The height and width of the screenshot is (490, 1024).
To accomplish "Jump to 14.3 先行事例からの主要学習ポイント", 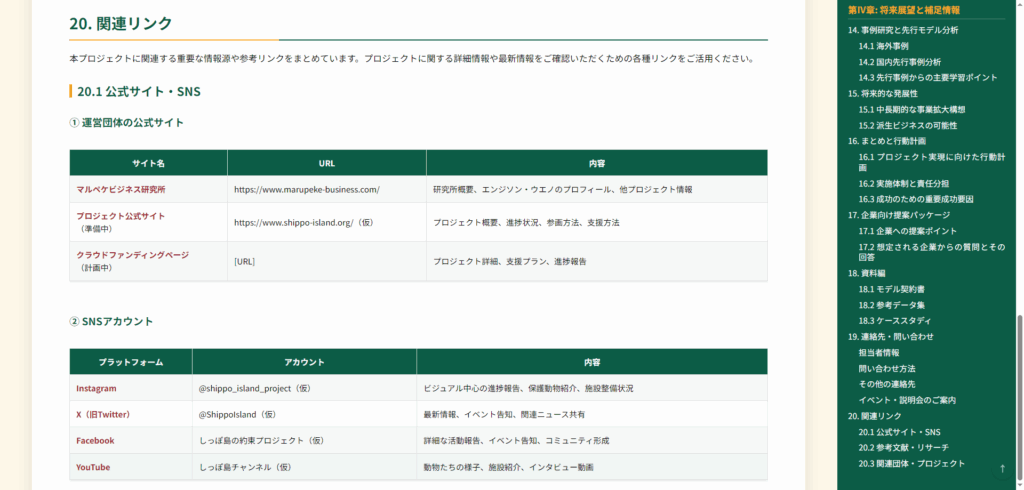I will pyautogui.click(x=928, y=78).
